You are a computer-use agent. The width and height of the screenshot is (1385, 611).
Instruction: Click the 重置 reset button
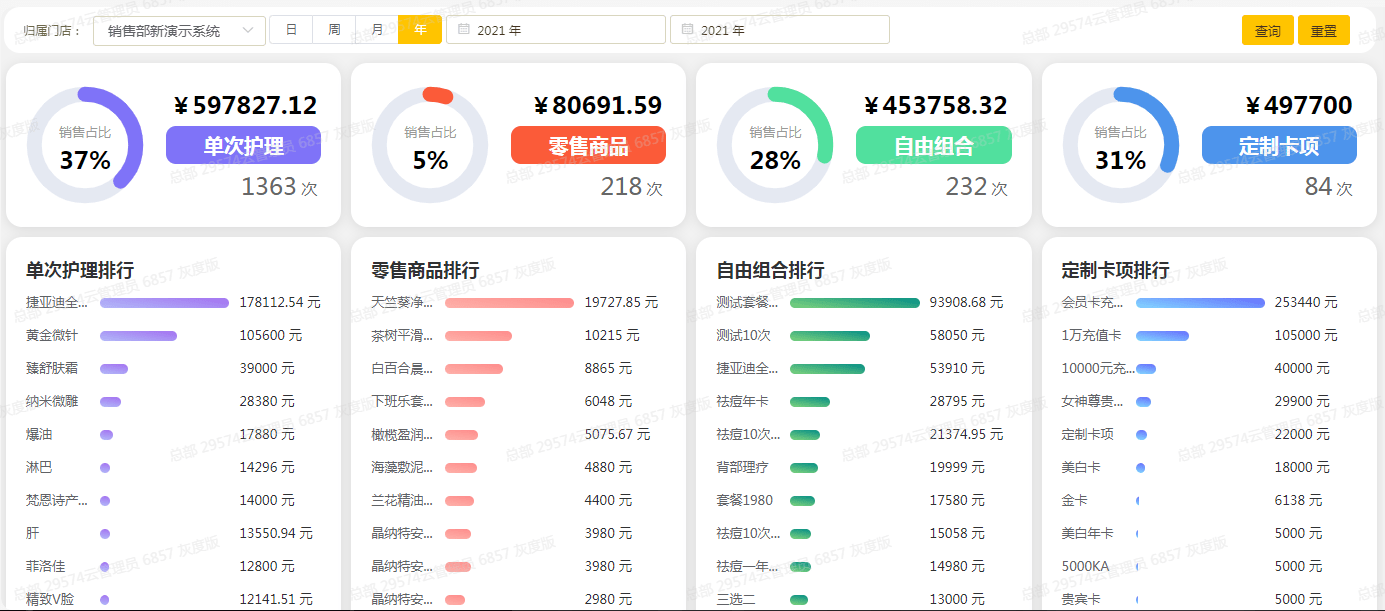click(x=1324, y=31)
